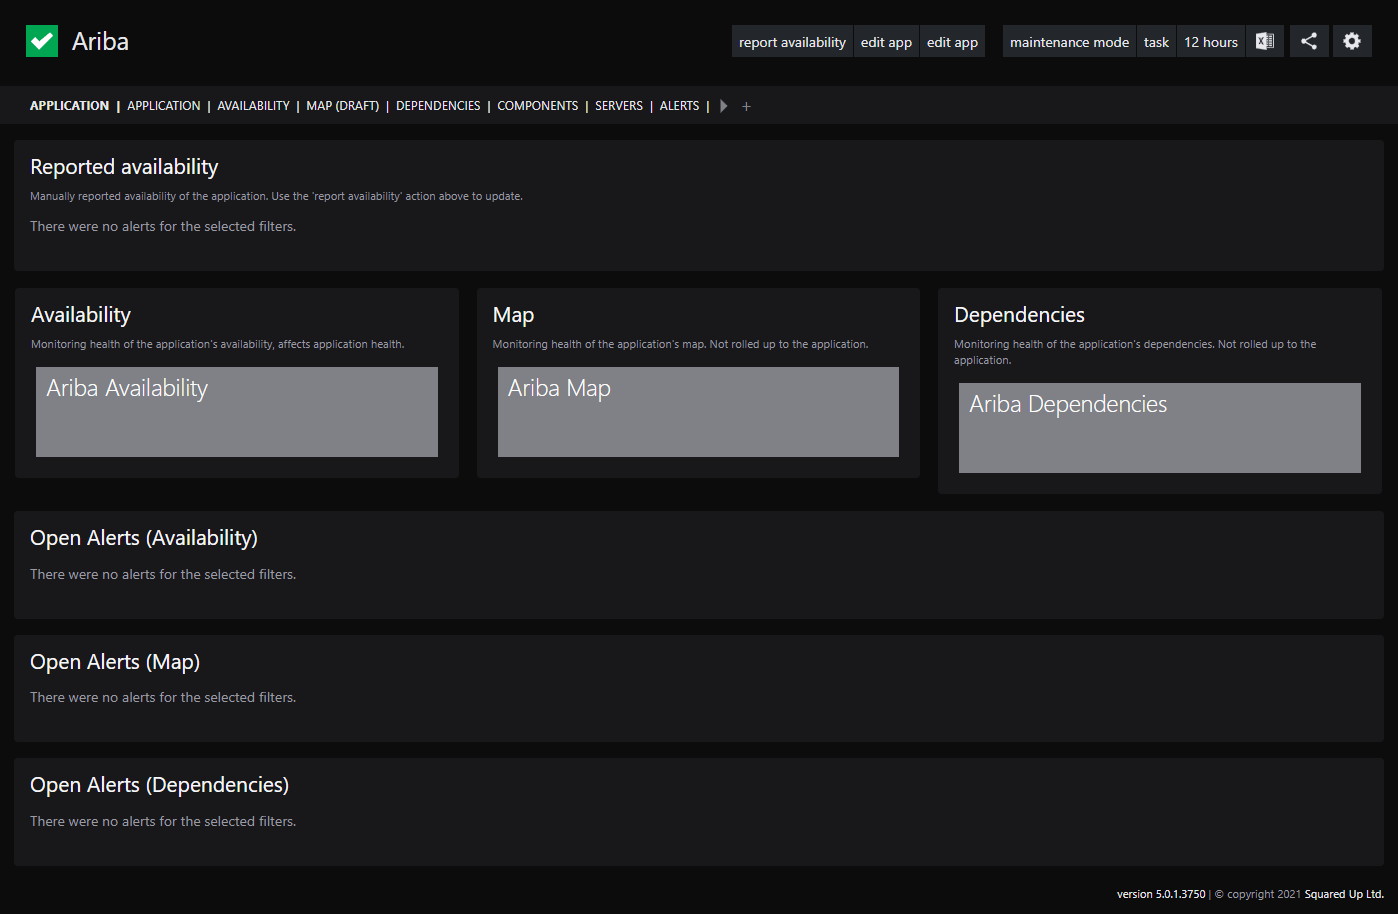Select the DEPENDENCIES tab
Viewport: 1398px width, 914px height.
pos(438,105)
